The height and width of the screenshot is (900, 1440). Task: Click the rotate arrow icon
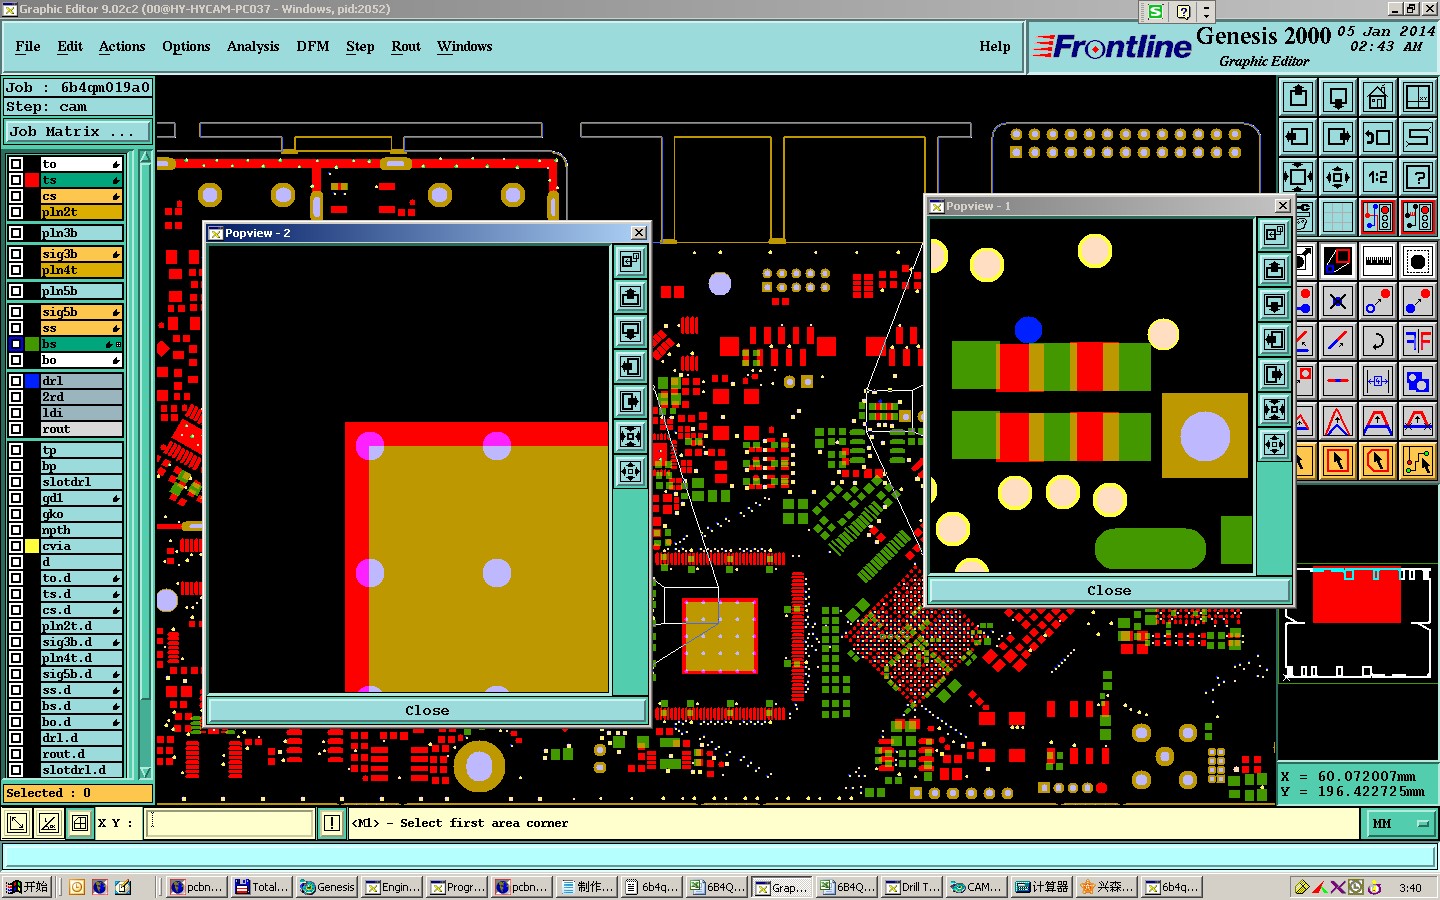click(x=1378, y=341)
